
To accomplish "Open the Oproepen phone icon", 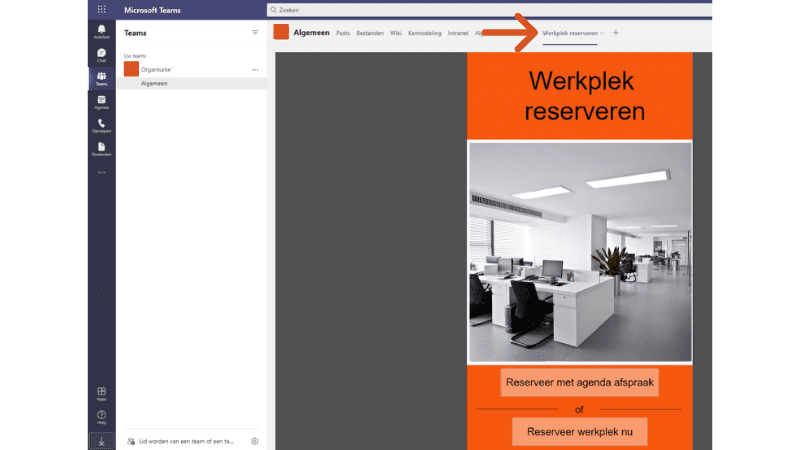I will coord(102,123).
